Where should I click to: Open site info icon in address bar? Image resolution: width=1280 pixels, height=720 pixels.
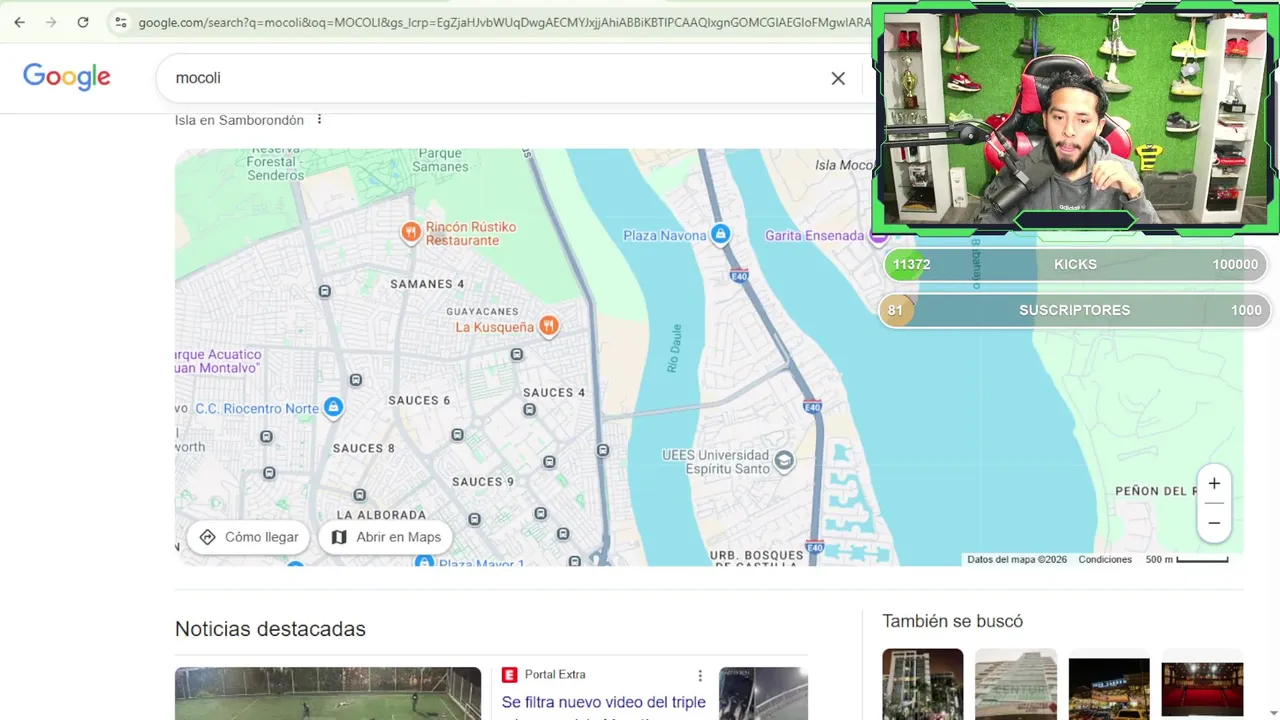120,22
